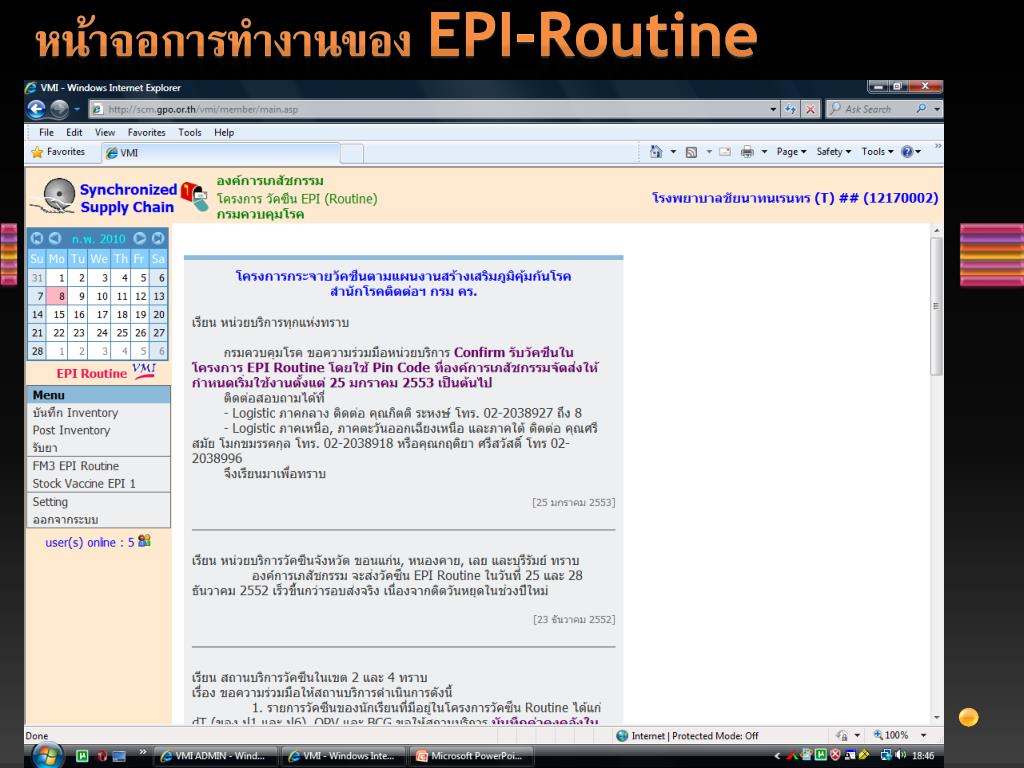Click the RSS feeds icon
The height and width of the screenshot is (768, 1024).
(x=691, y=152)
